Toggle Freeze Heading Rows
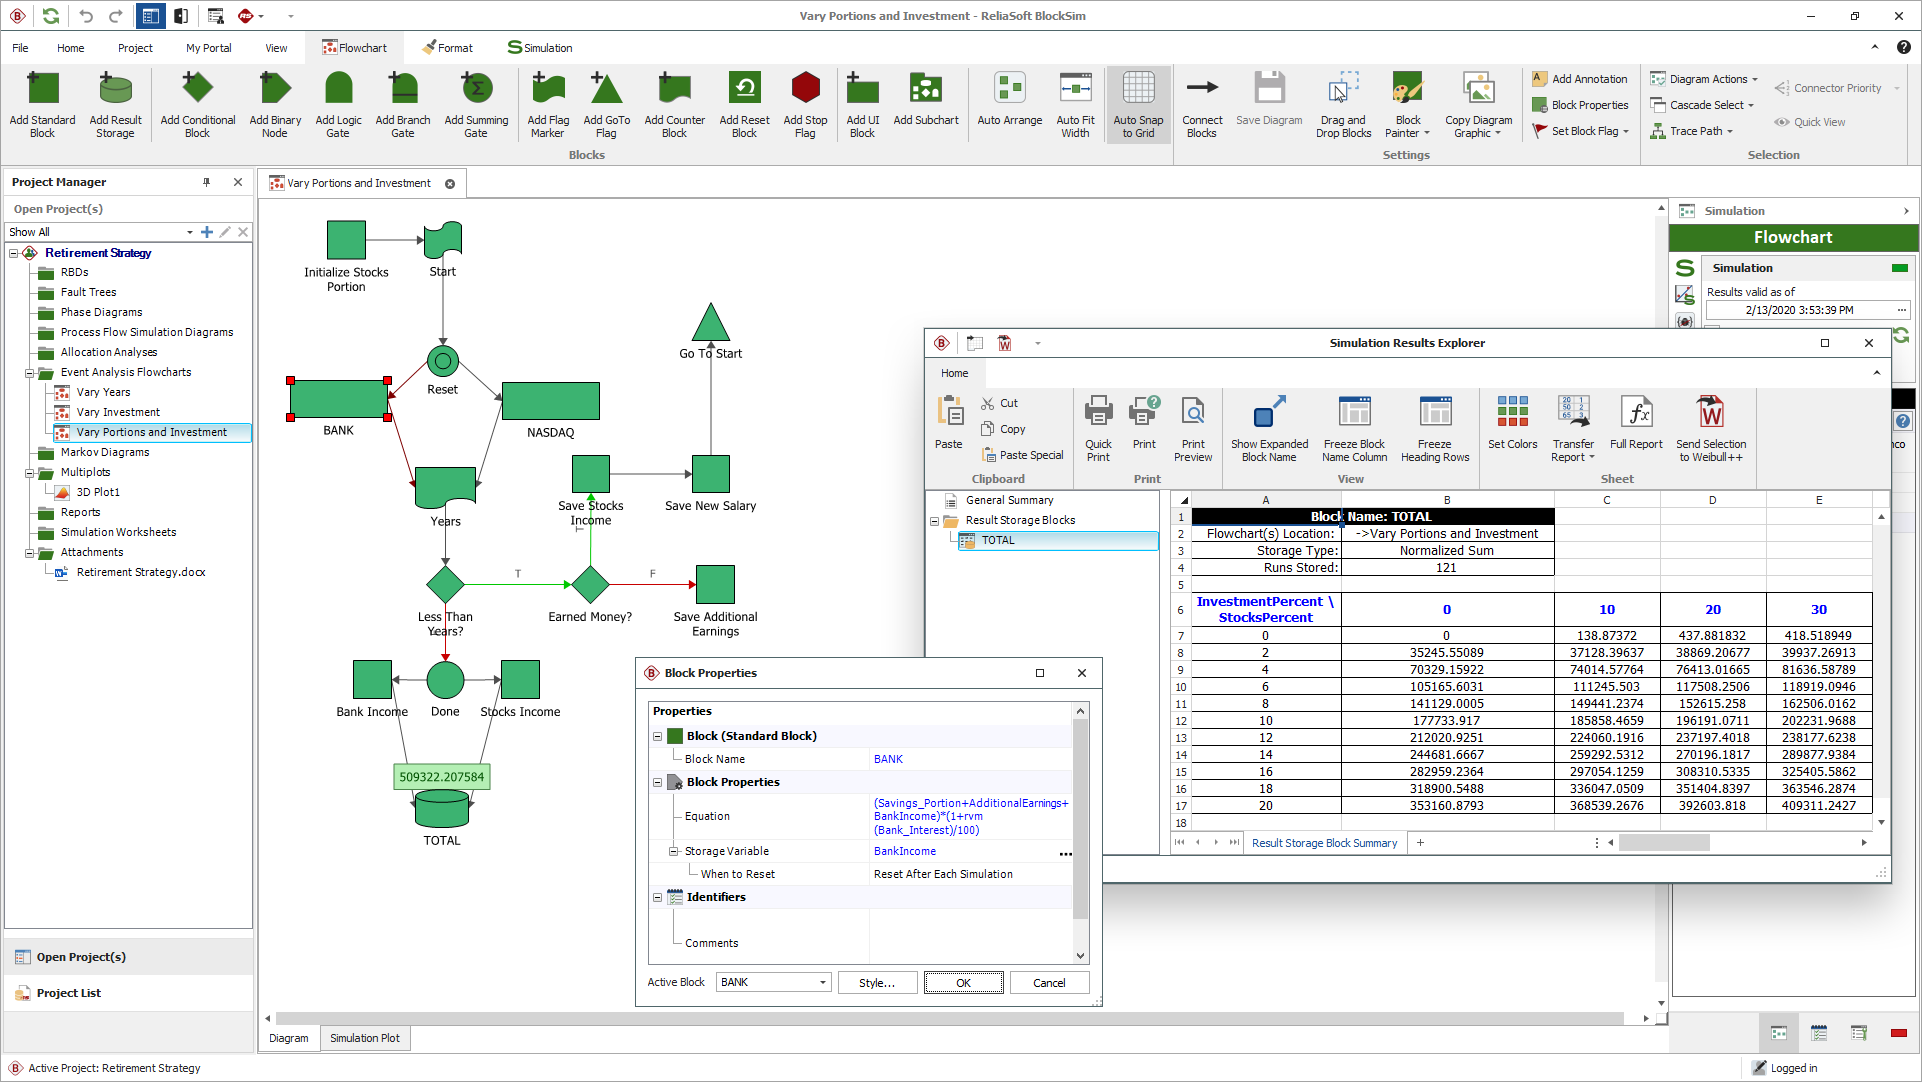The image size is (1922, 1082). coord(1435,428)
